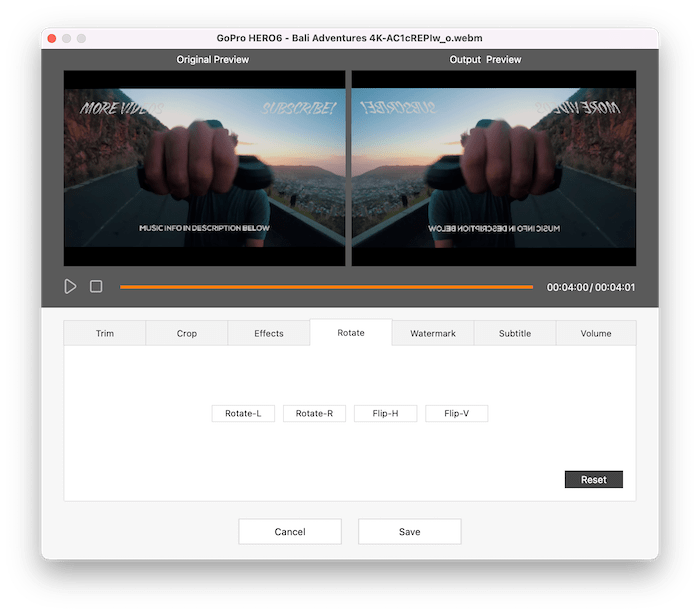The image size is (700, 614).
Task: Click the Original Preview video frame
Action: (204, 168)
